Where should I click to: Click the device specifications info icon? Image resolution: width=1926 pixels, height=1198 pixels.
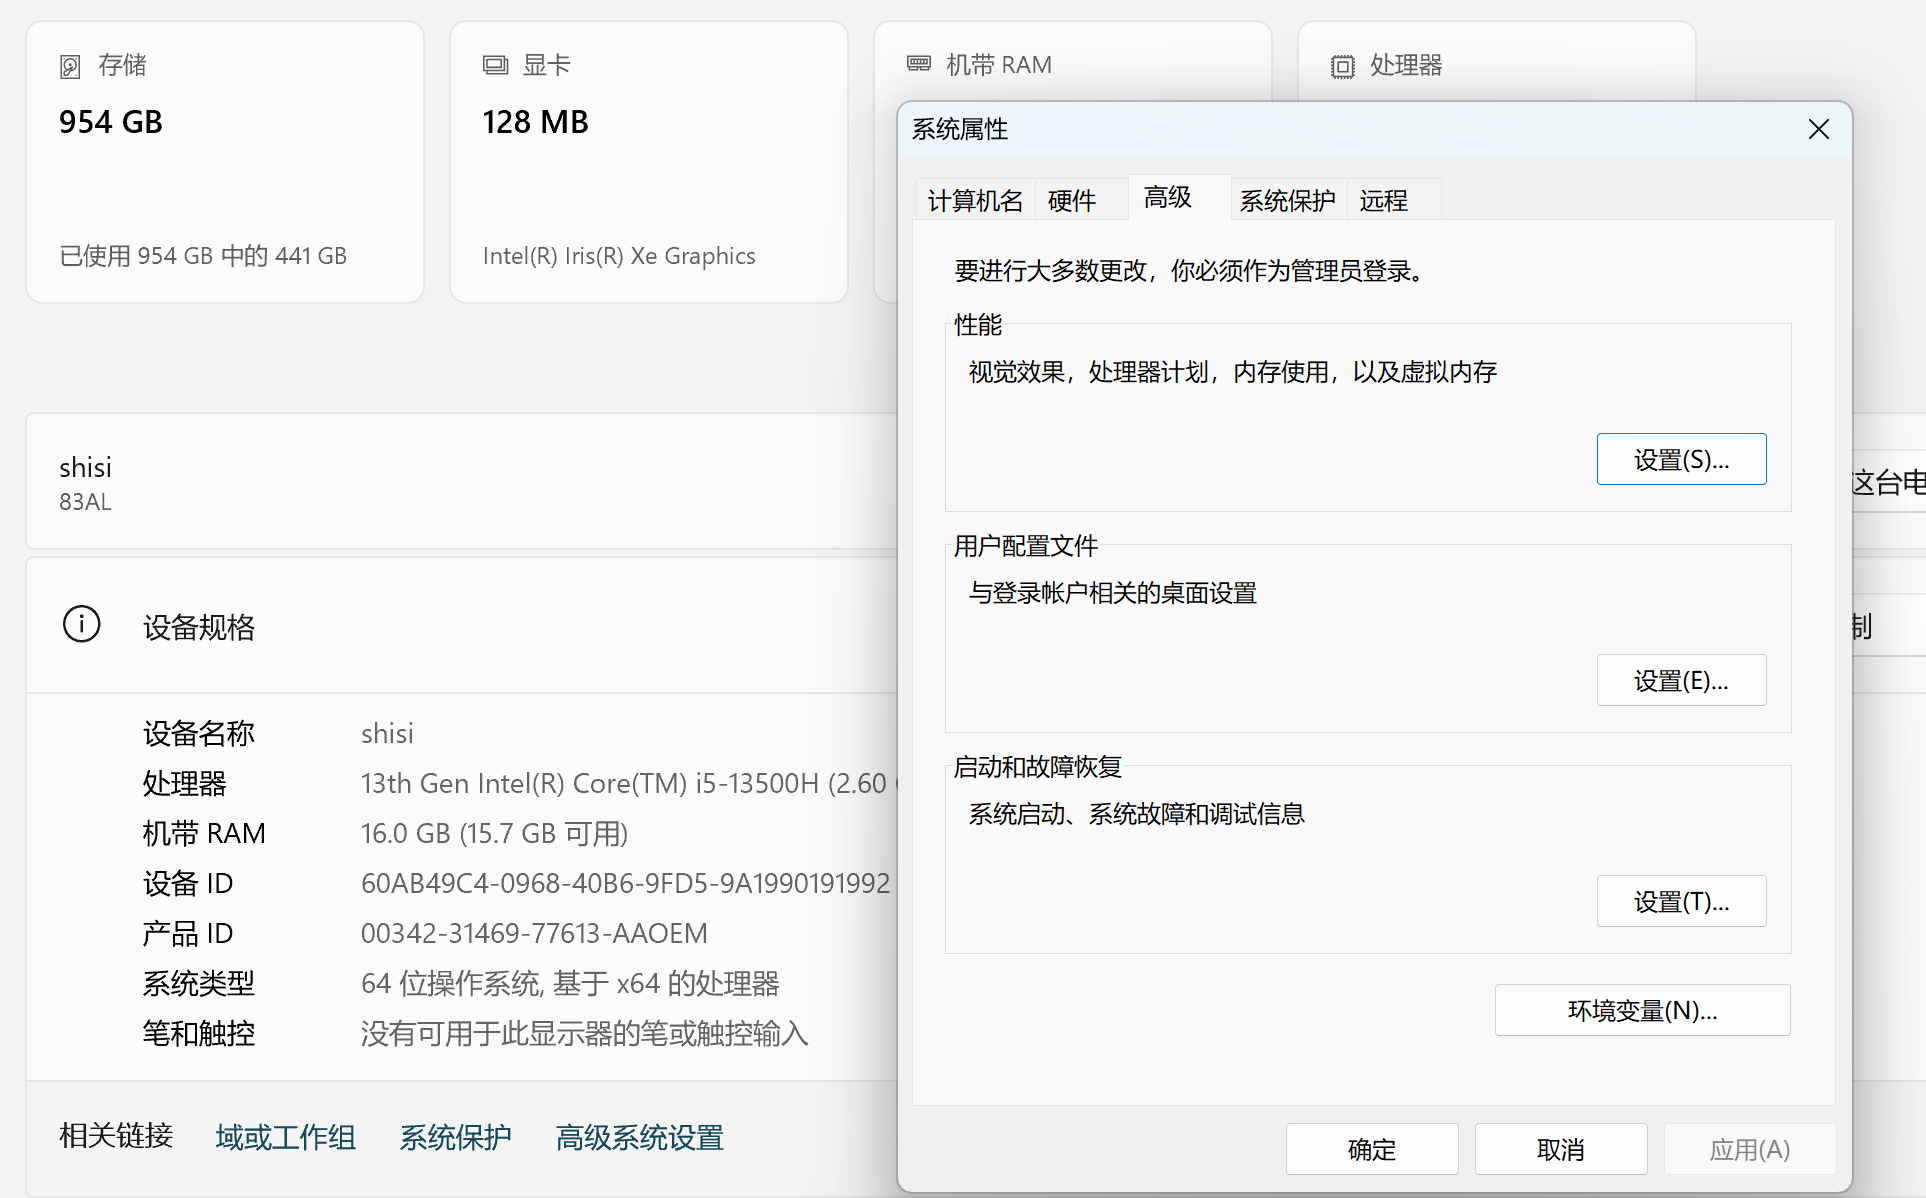tap(82, 625)
